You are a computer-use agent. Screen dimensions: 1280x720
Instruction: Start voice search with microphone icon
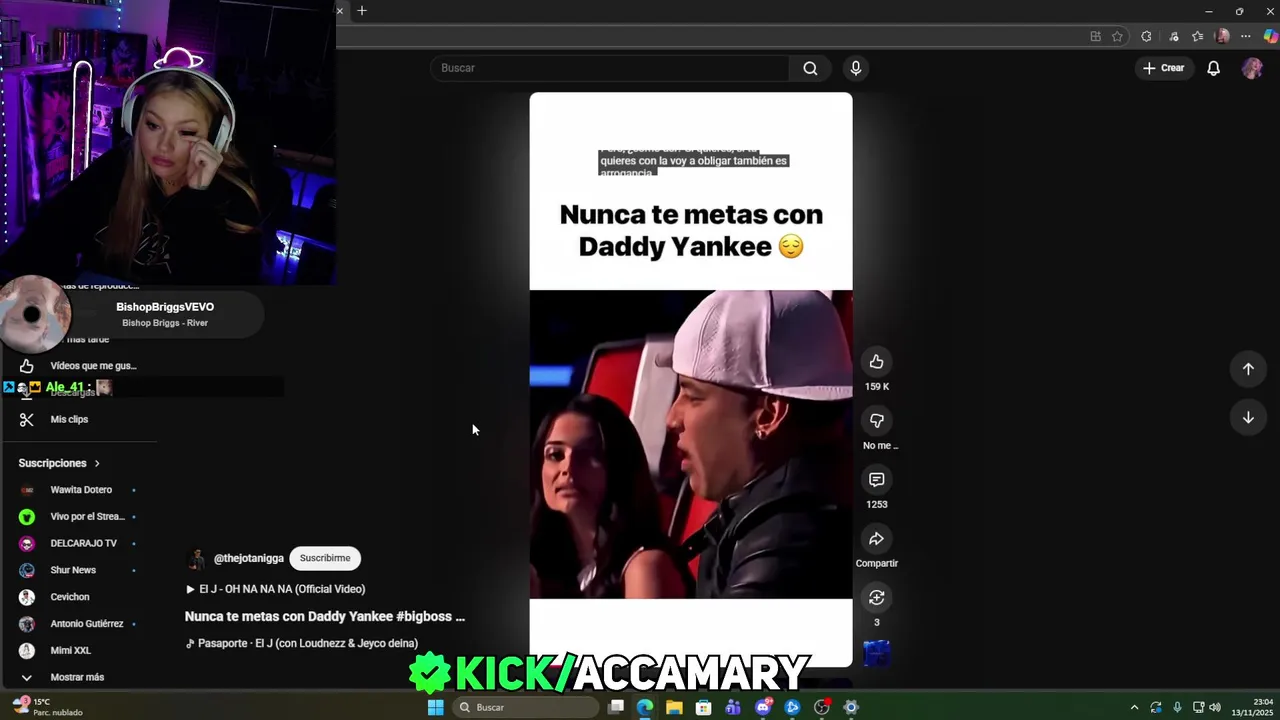pos(855,68)
